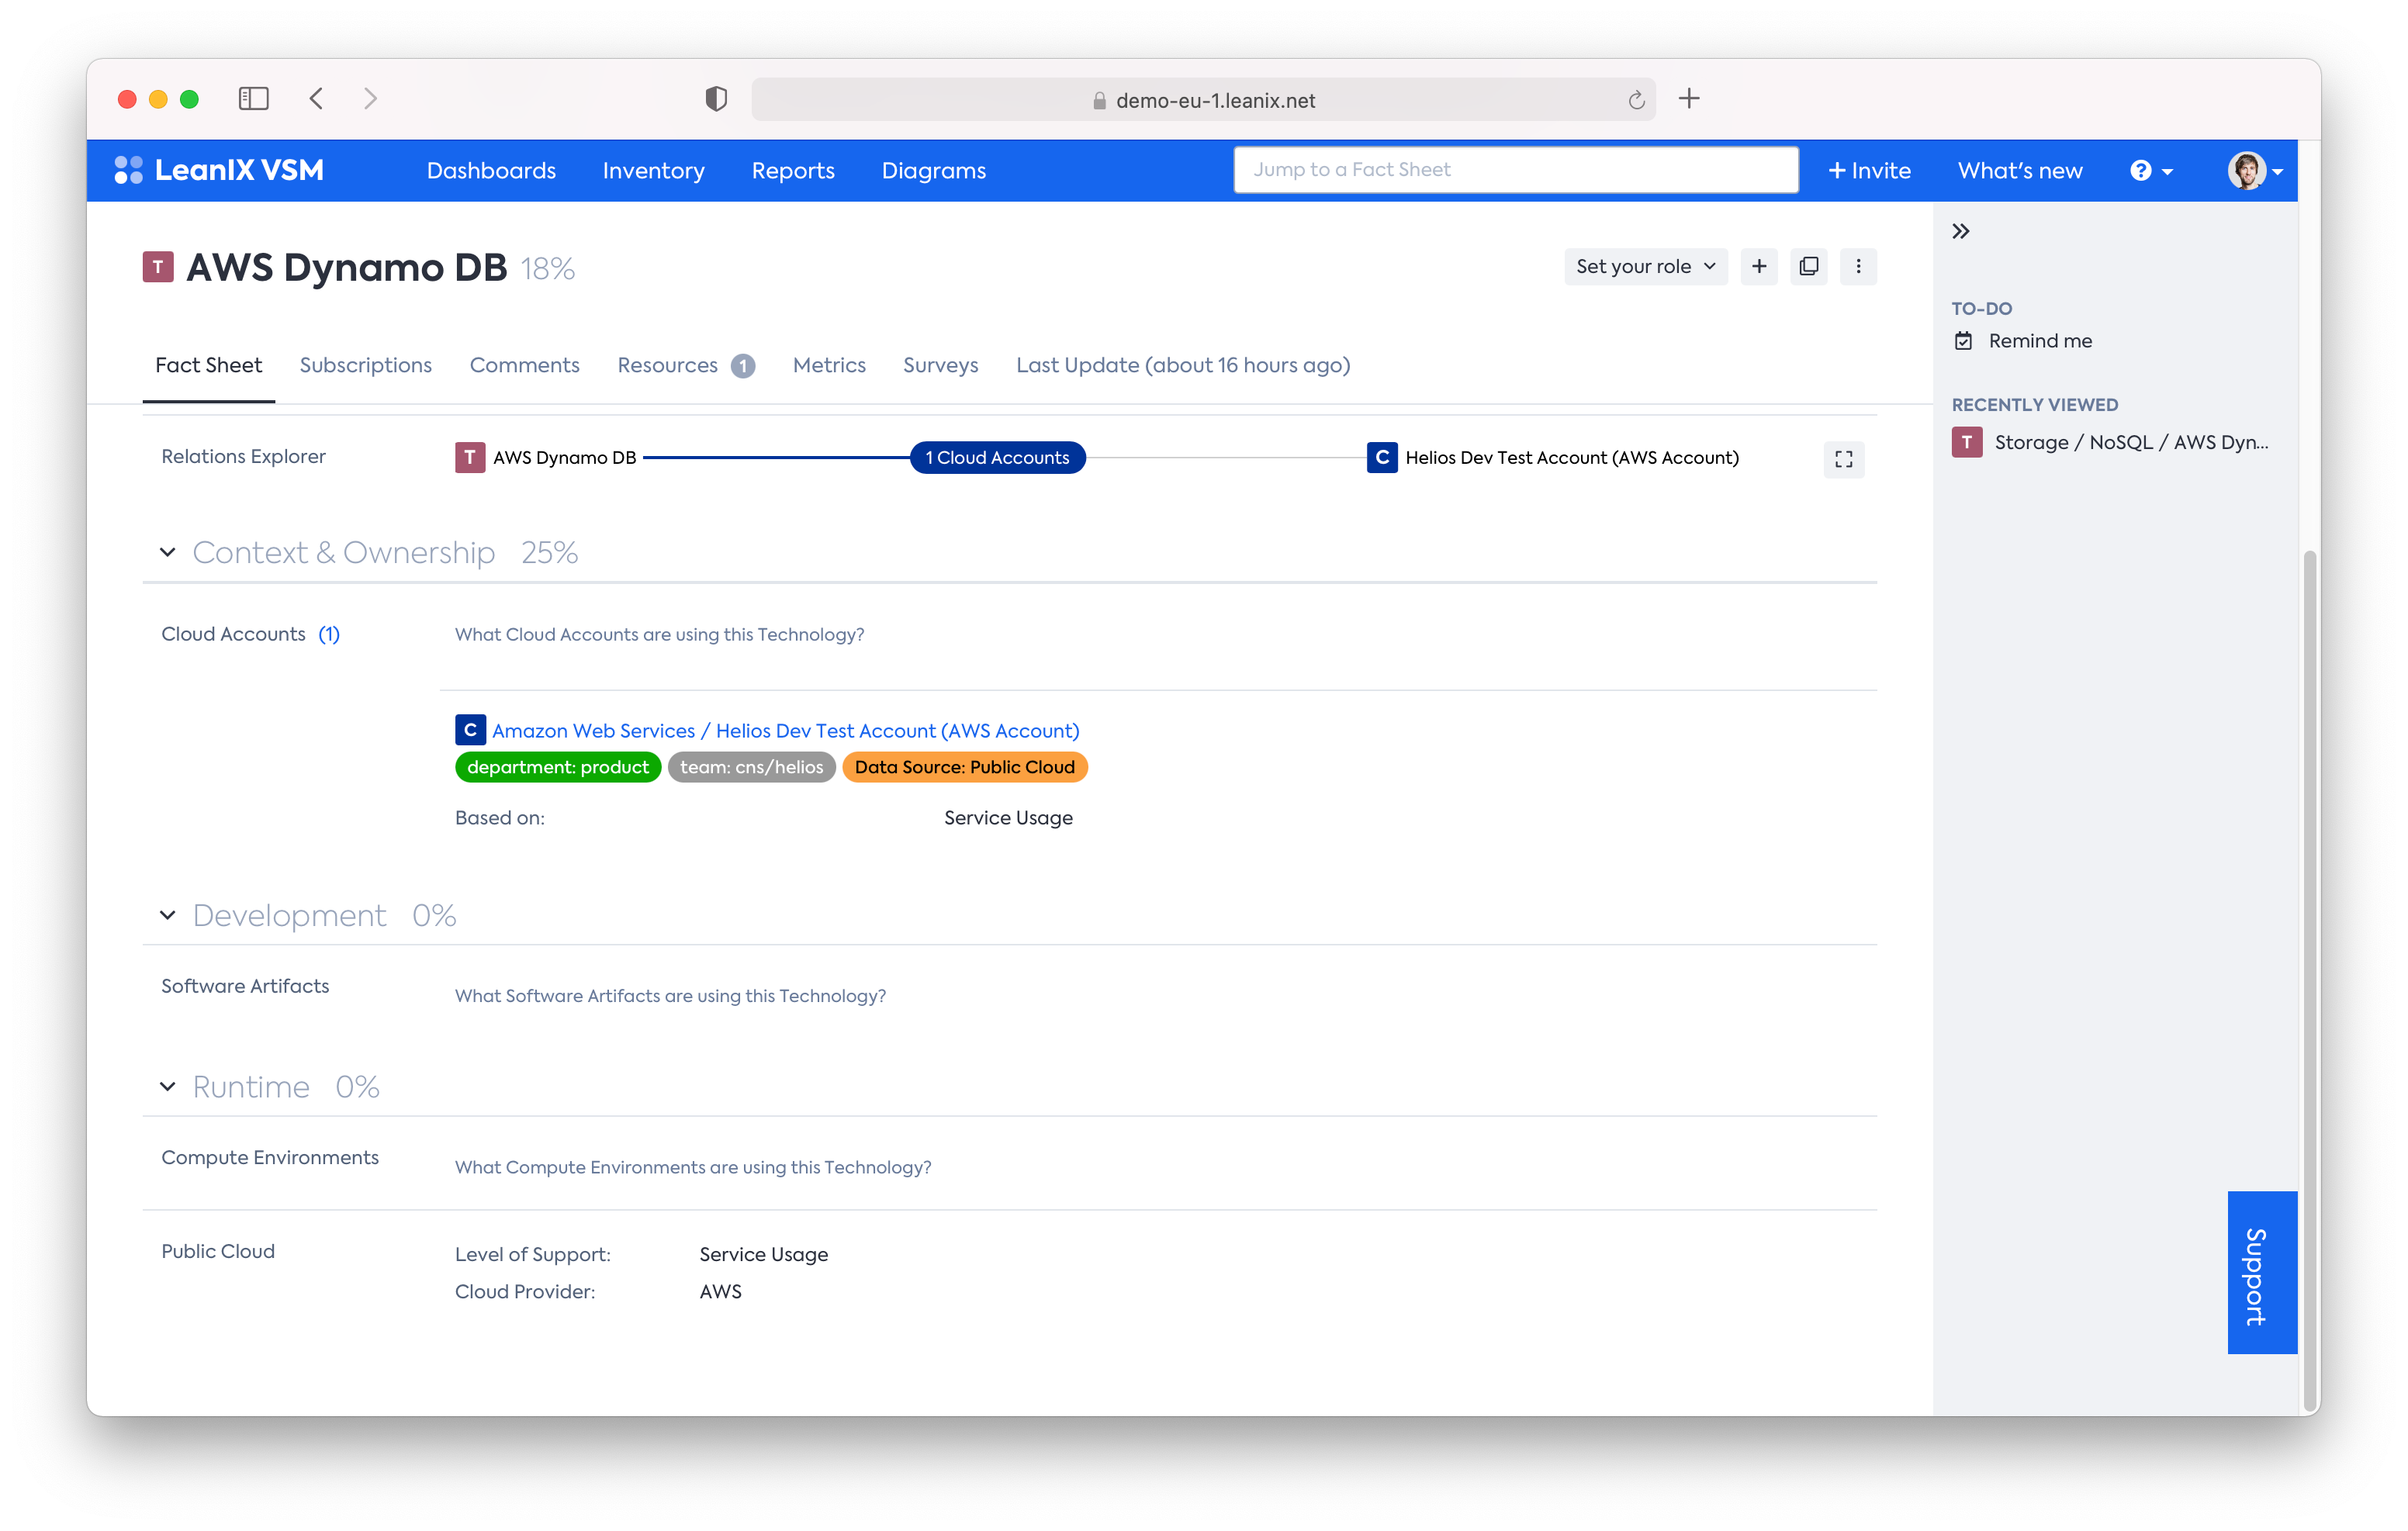Click the Remind me link
Image resolution: width=2408 pixels, height=1531 pixels.
coord(2040,341)
